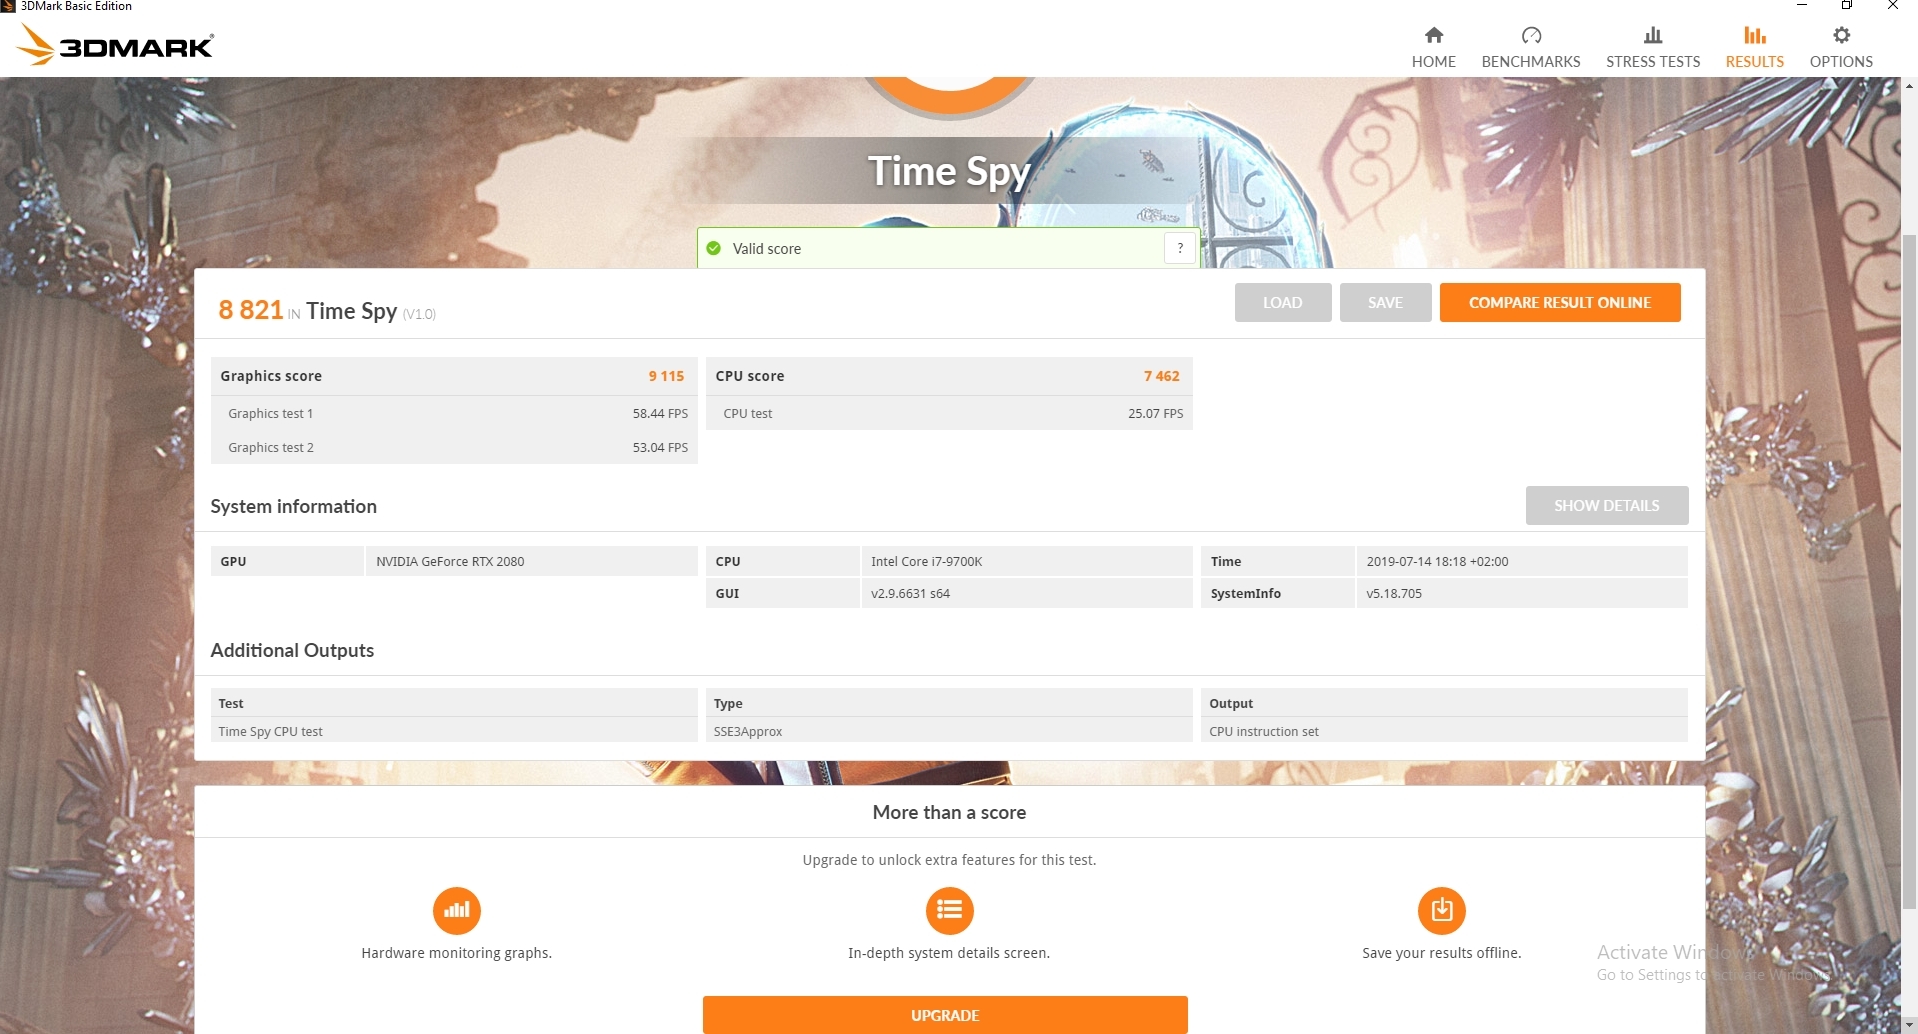This screenshot has width=1918, height=1034.
Task: Switch to the STRESS TESTS tab label
Action: [1653, 61]
